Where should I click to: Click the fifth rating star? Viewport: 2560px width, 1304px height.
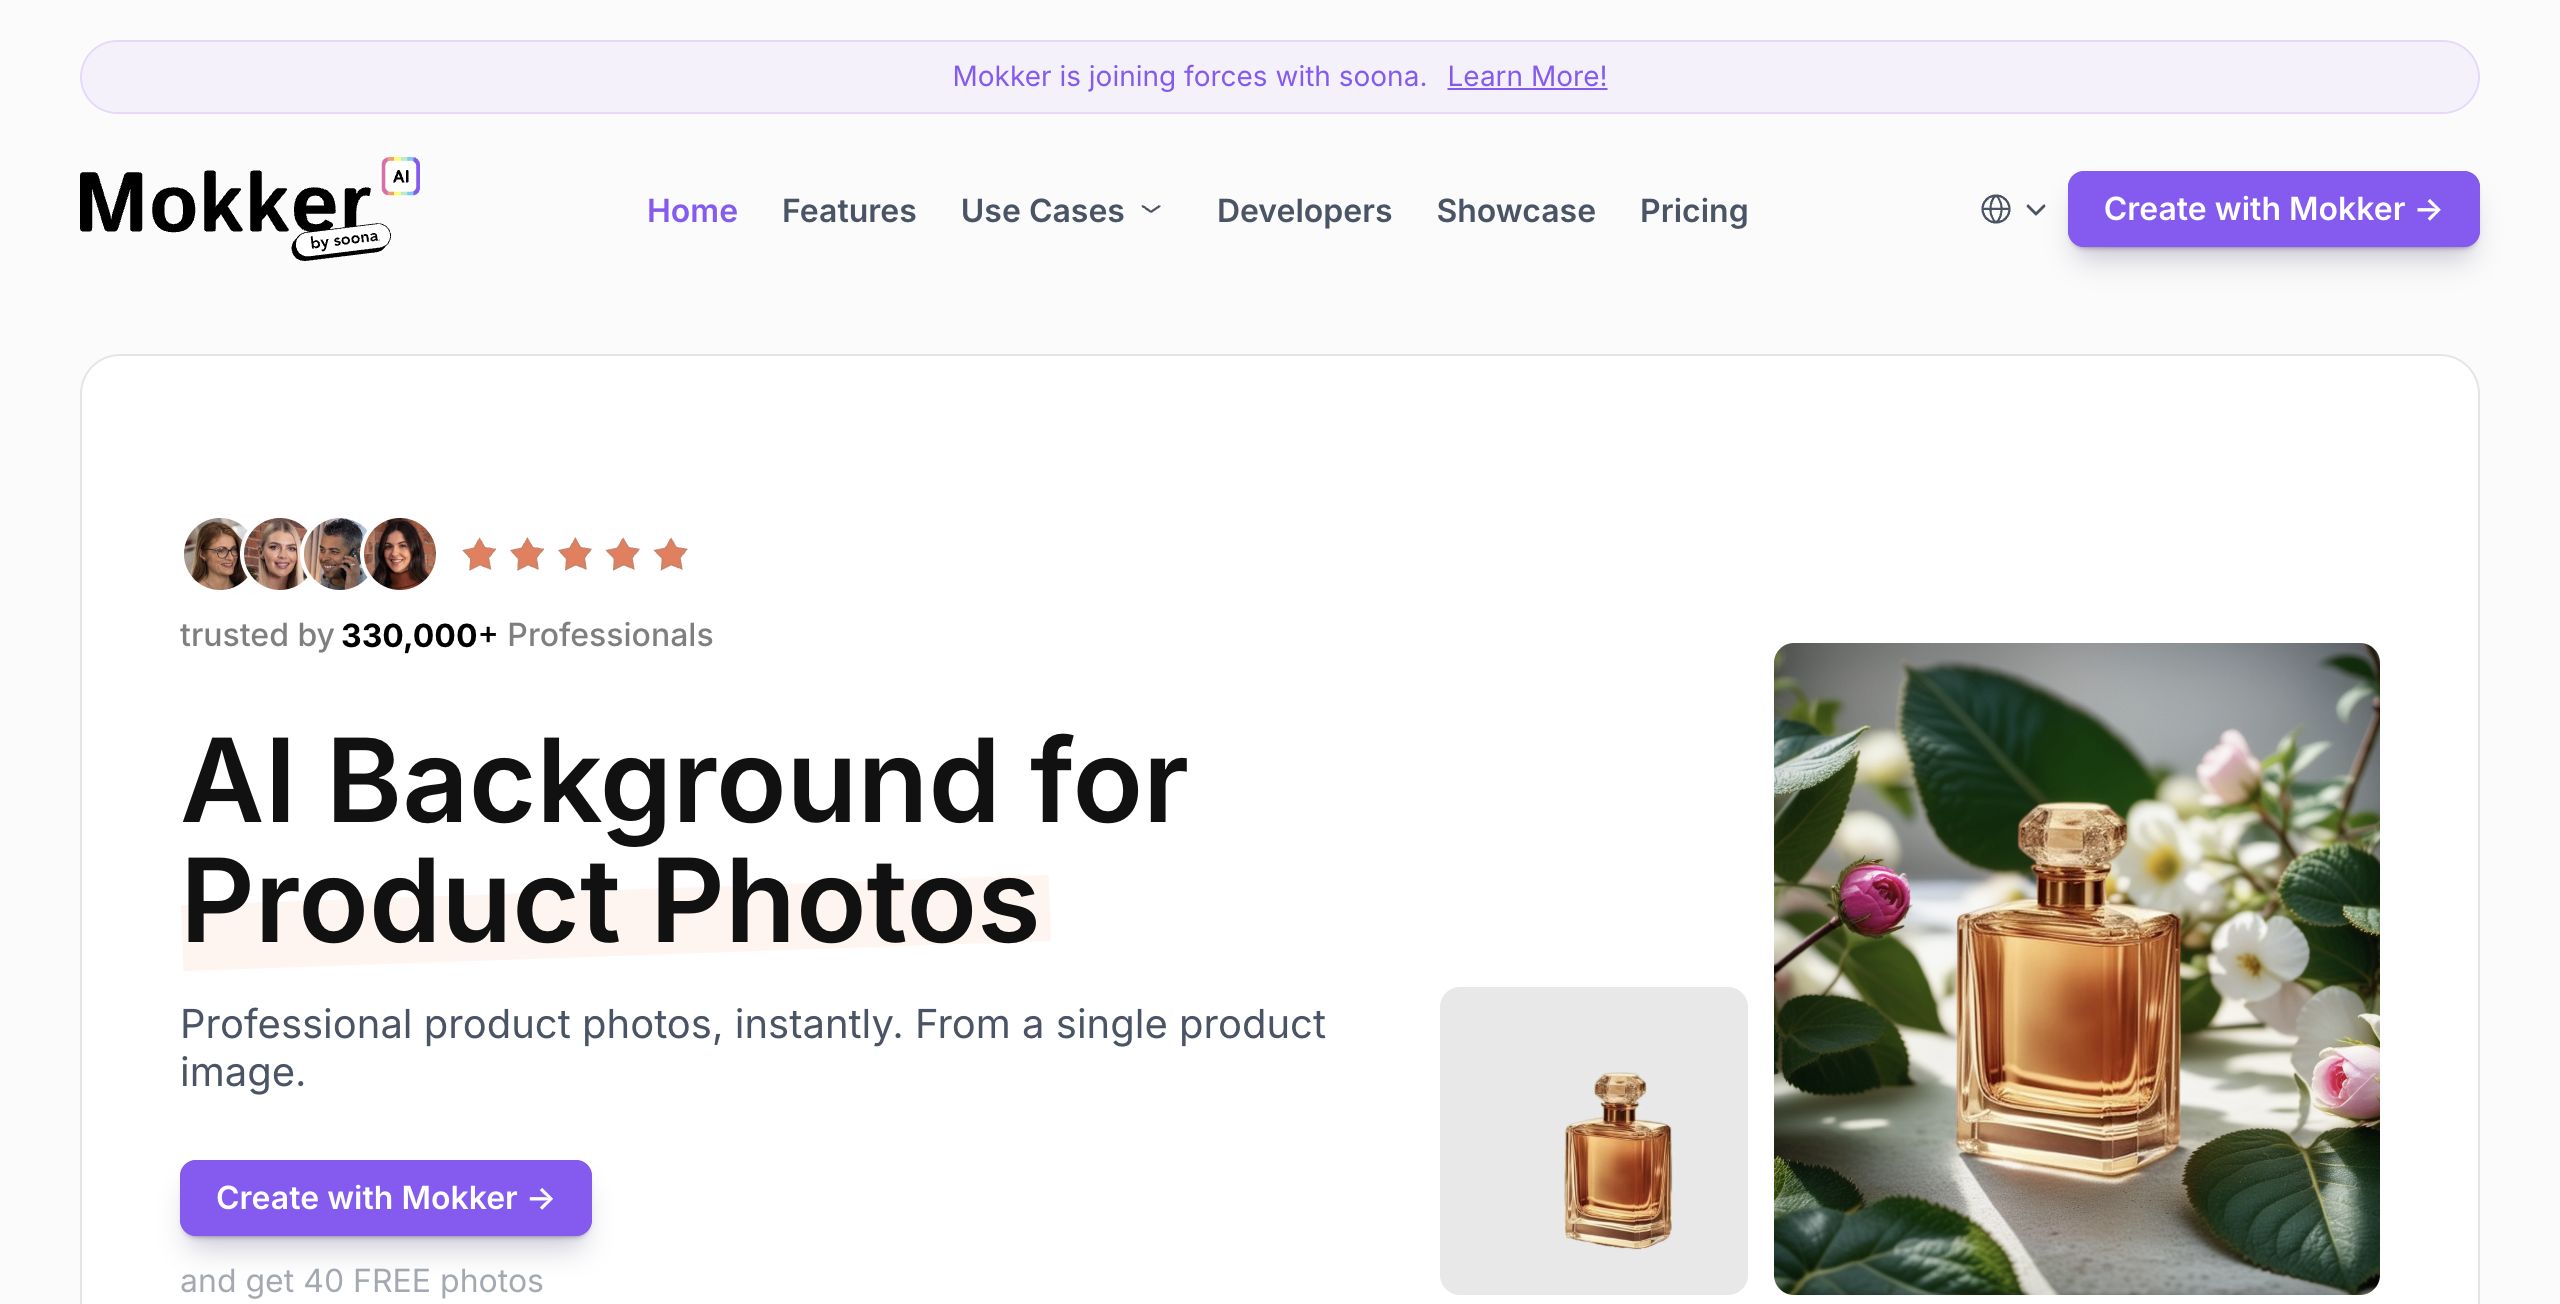click(672, 554)
